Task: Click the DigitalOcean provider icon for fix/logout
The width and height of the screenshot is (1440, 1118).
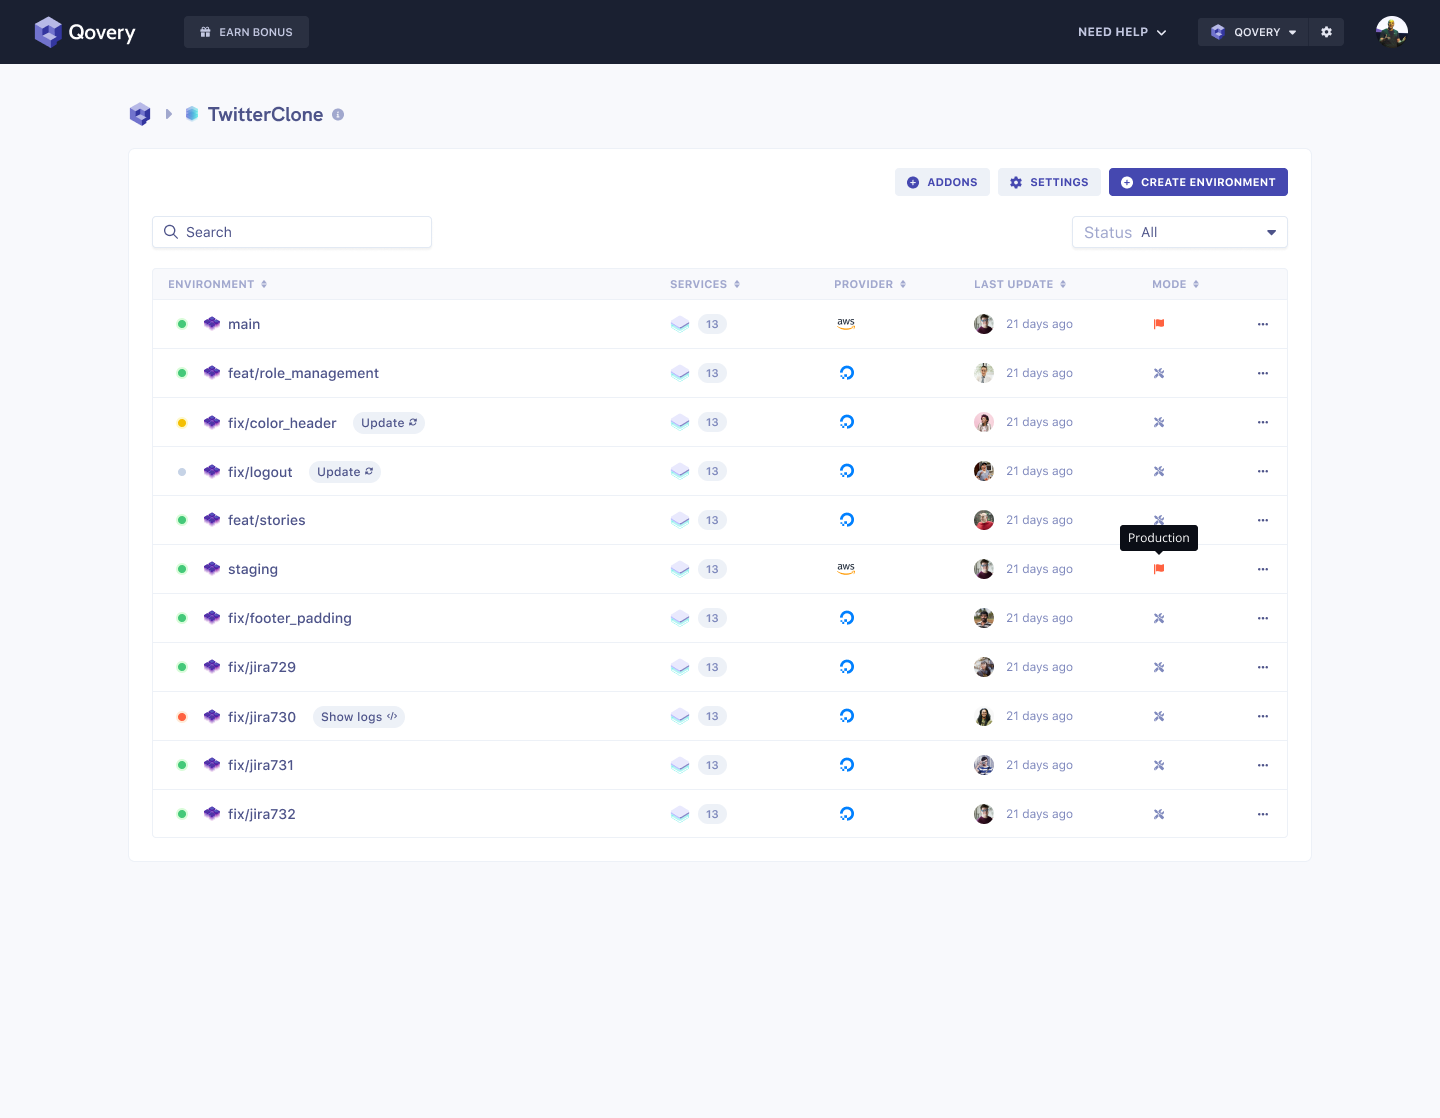Action: point(847,471)
